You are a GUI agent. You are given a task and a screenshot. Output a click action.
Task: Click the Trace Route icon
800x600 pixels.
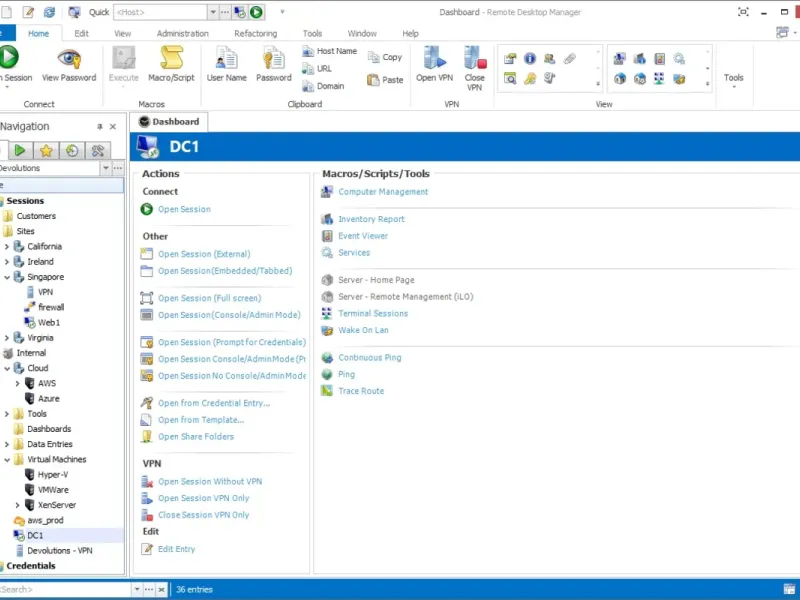[x=327, y=391]
